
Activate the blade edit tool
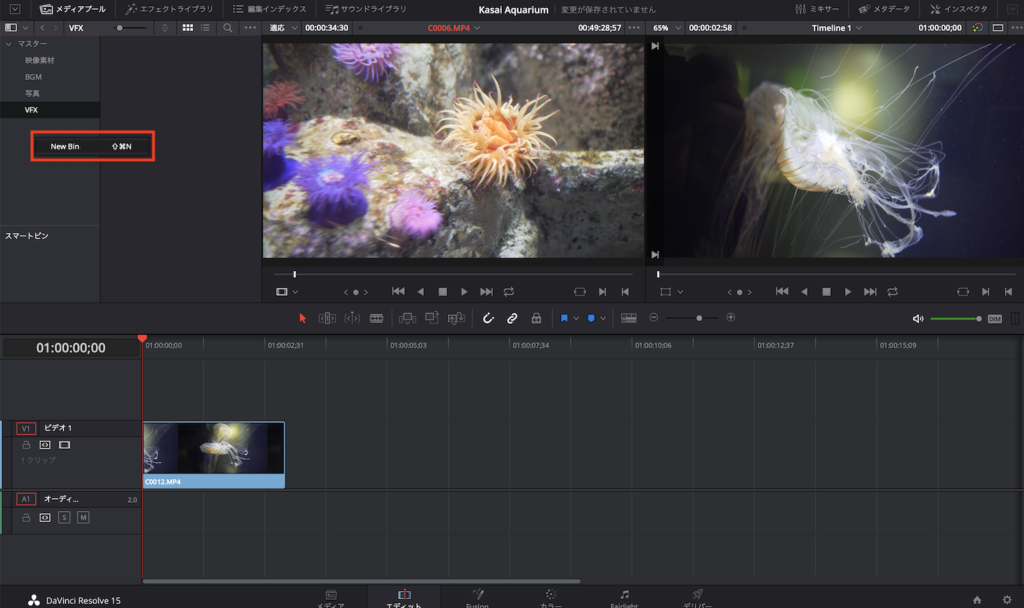(376, 318)
